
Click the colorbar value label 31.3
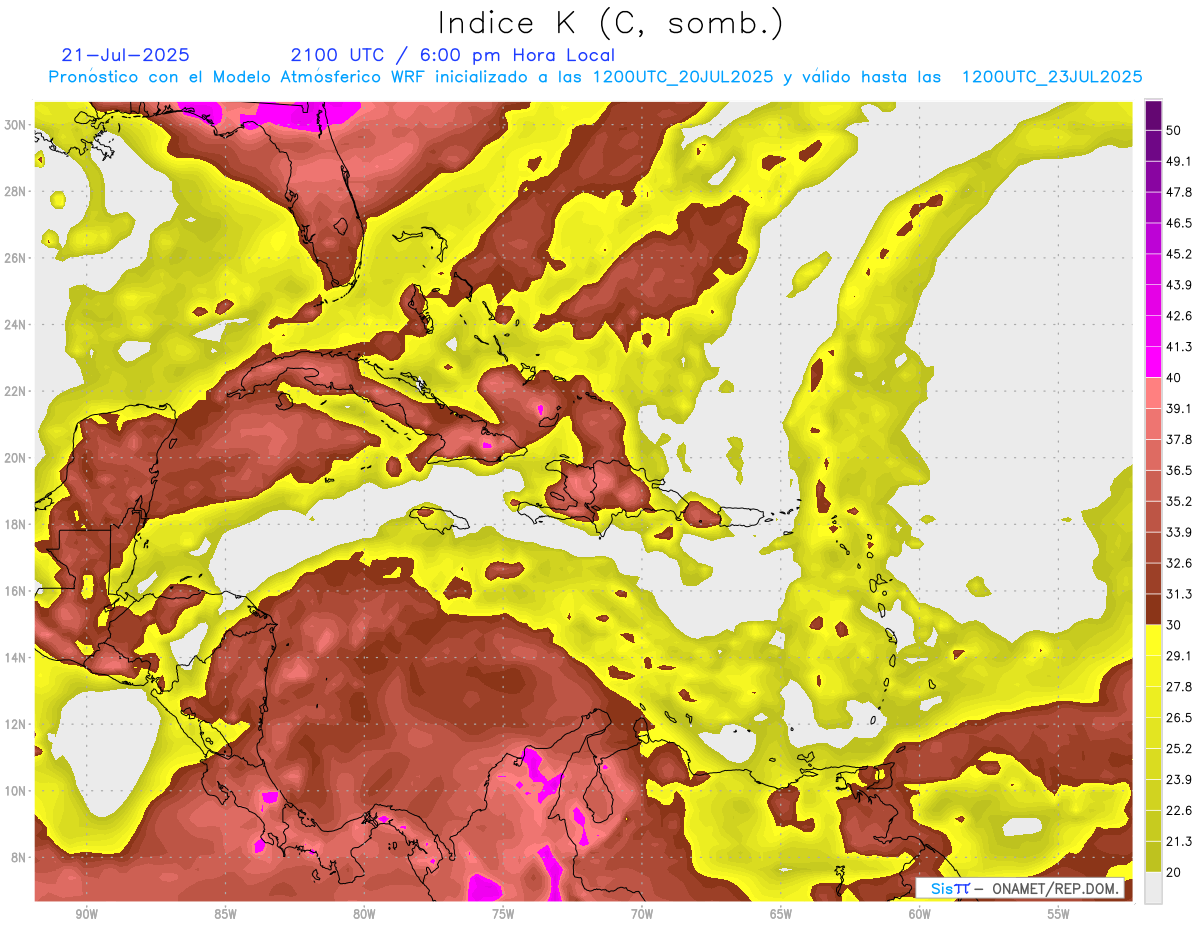coord(1179,594)
